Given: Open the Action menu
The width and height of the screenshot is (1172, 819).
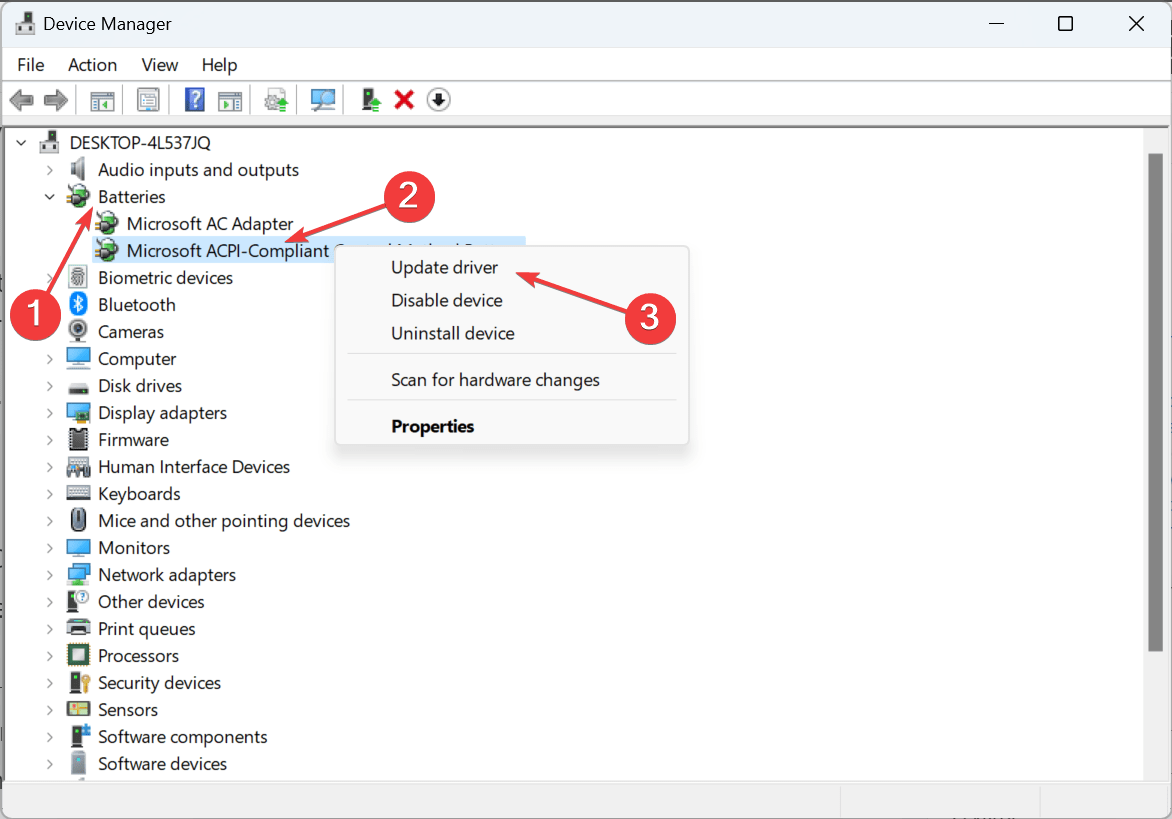Looking at the screenshot, I should pyautogui.click(x=92, y=64).
